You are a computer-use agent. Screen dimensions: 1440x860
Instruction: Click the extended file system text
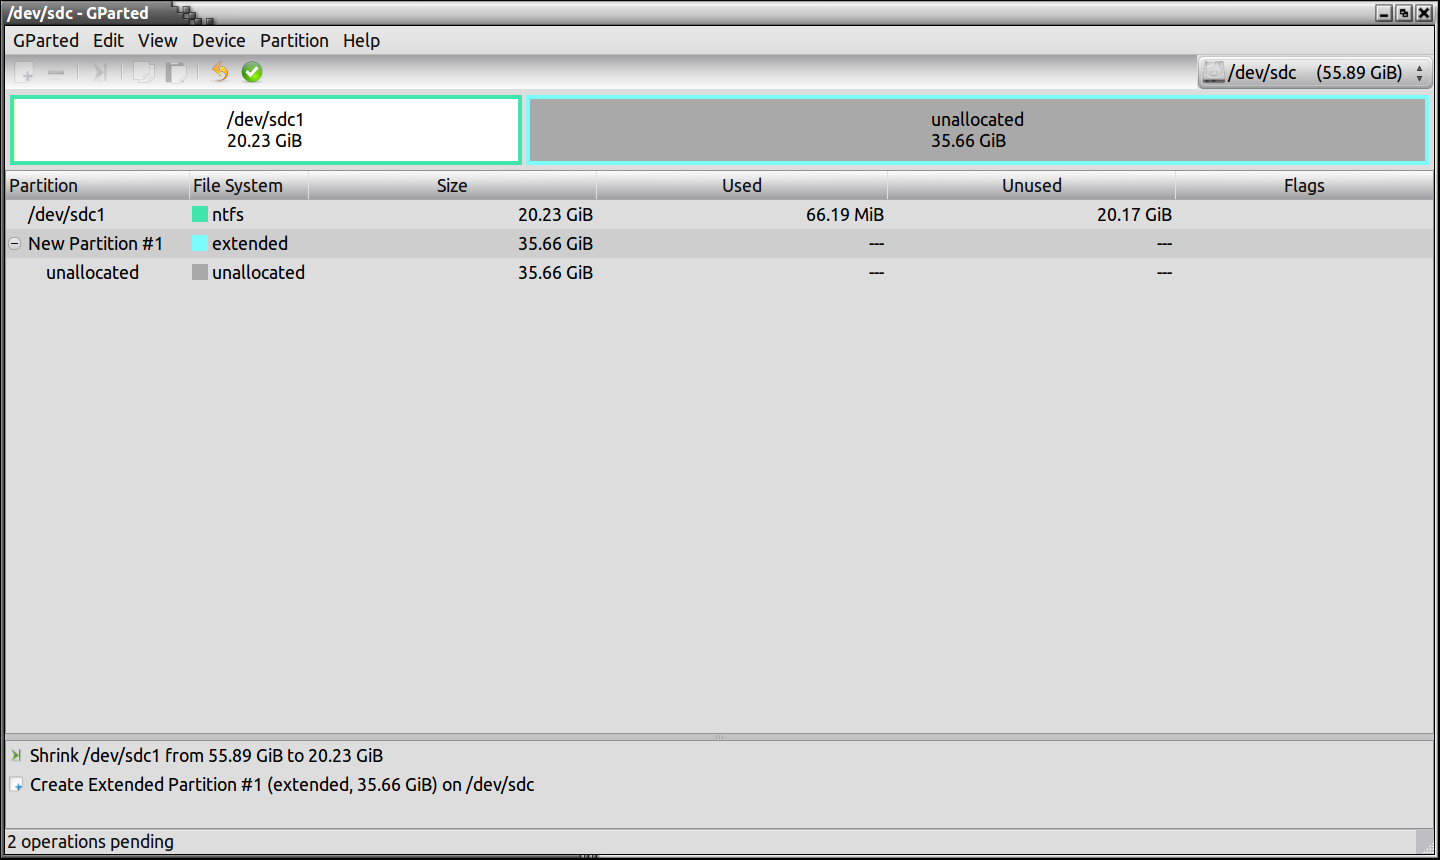click(x=250, y=244)
